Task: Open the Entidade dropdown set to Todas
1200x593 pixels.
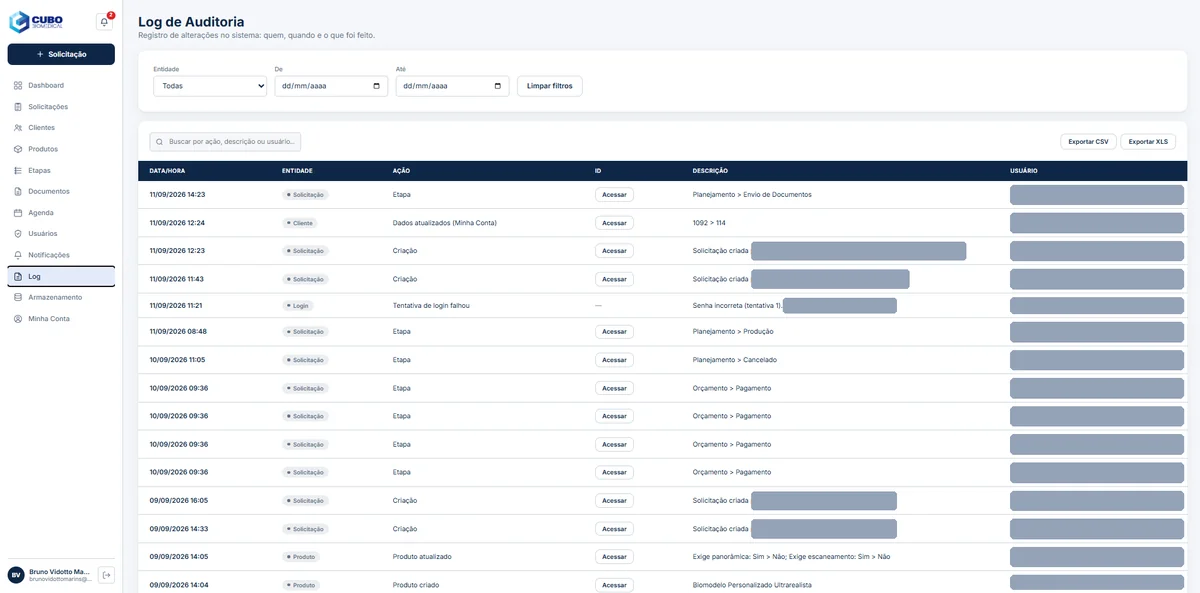Action: 210,86
